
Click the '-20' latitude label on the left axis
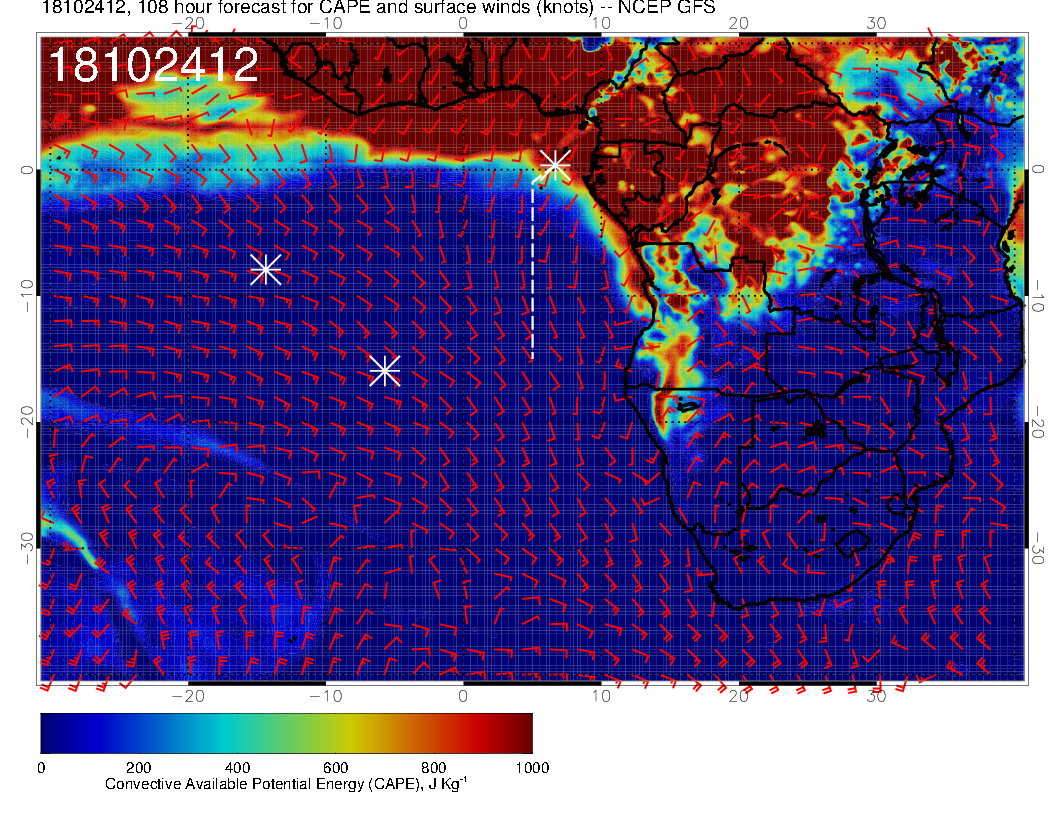27,421
